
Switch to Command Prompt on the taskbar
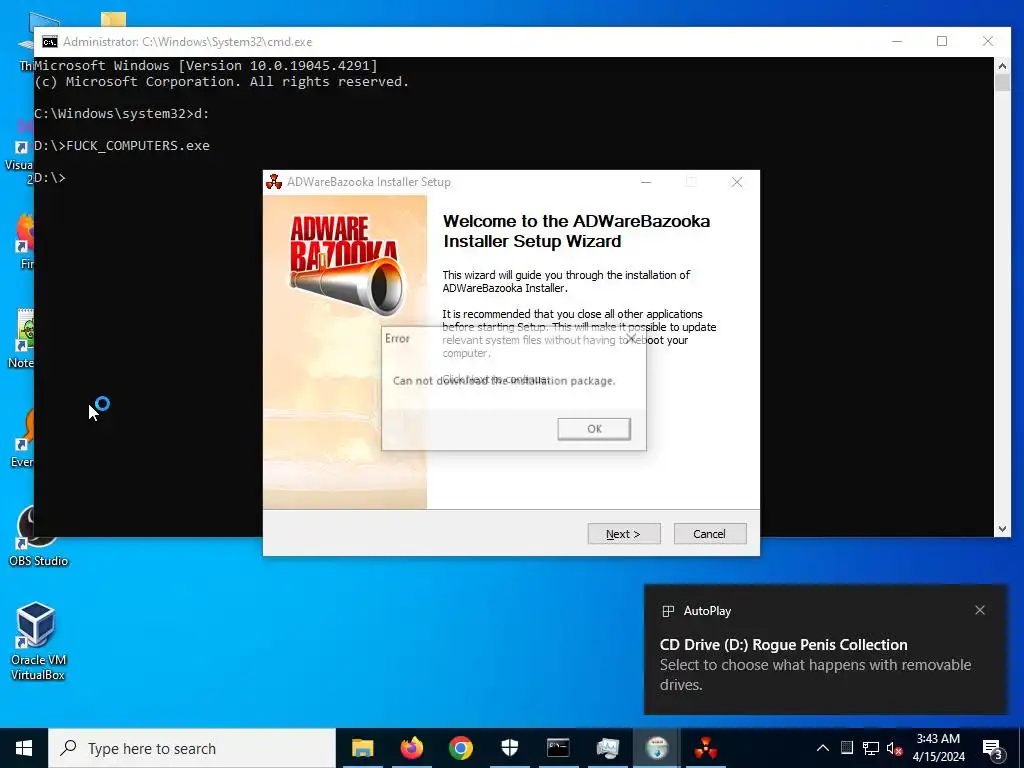tap(558, 748)
